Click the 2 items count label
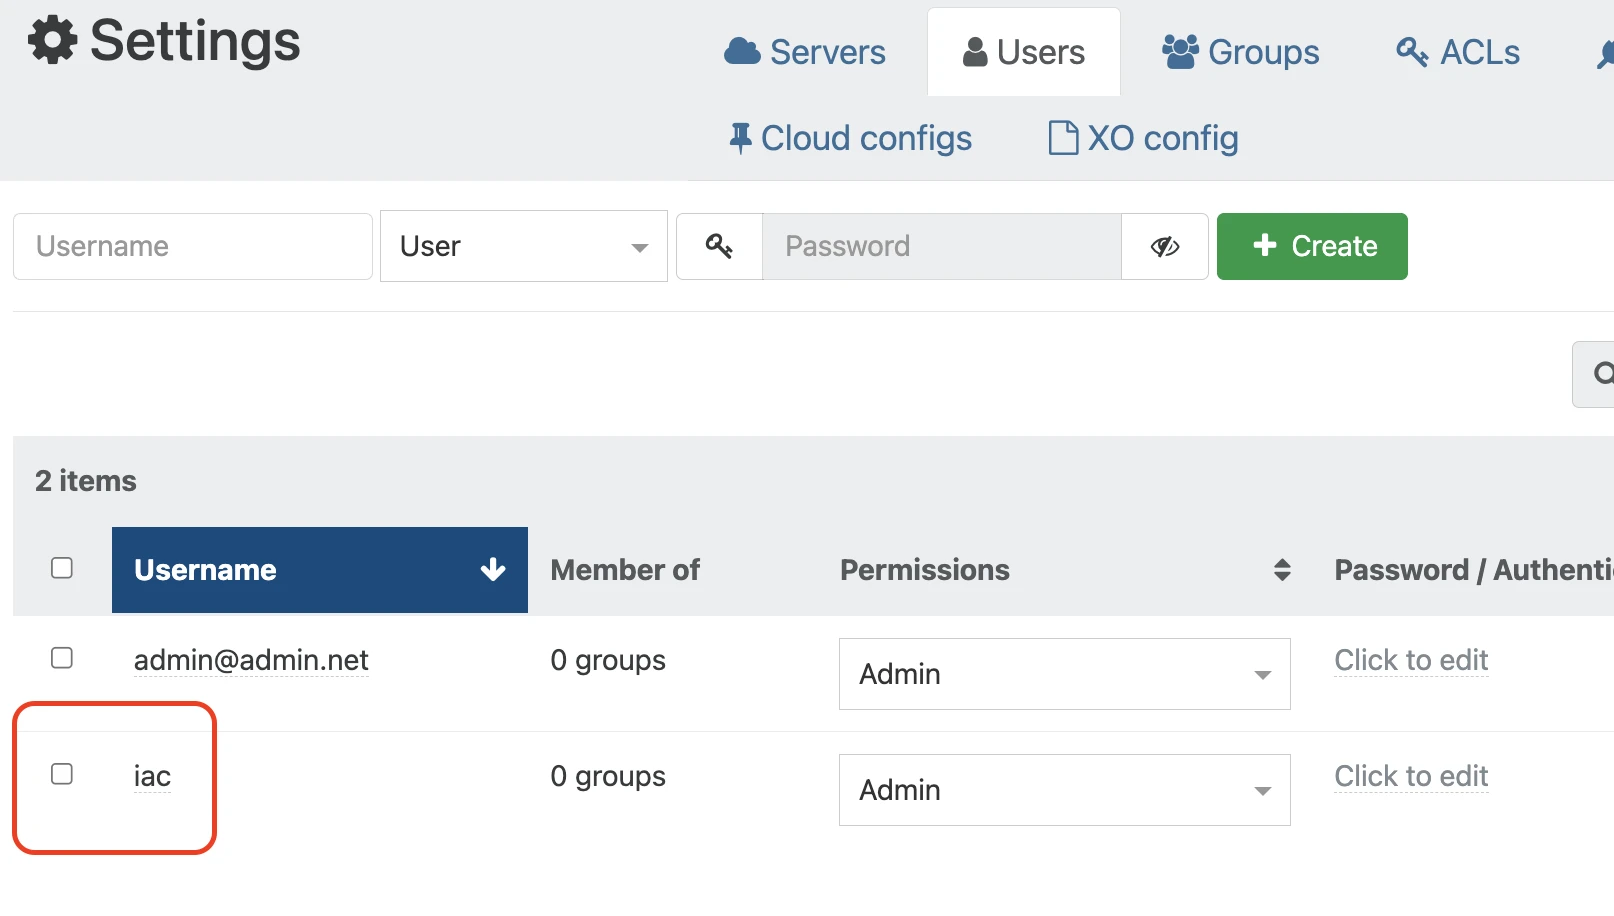 click(x=86, y=481)
